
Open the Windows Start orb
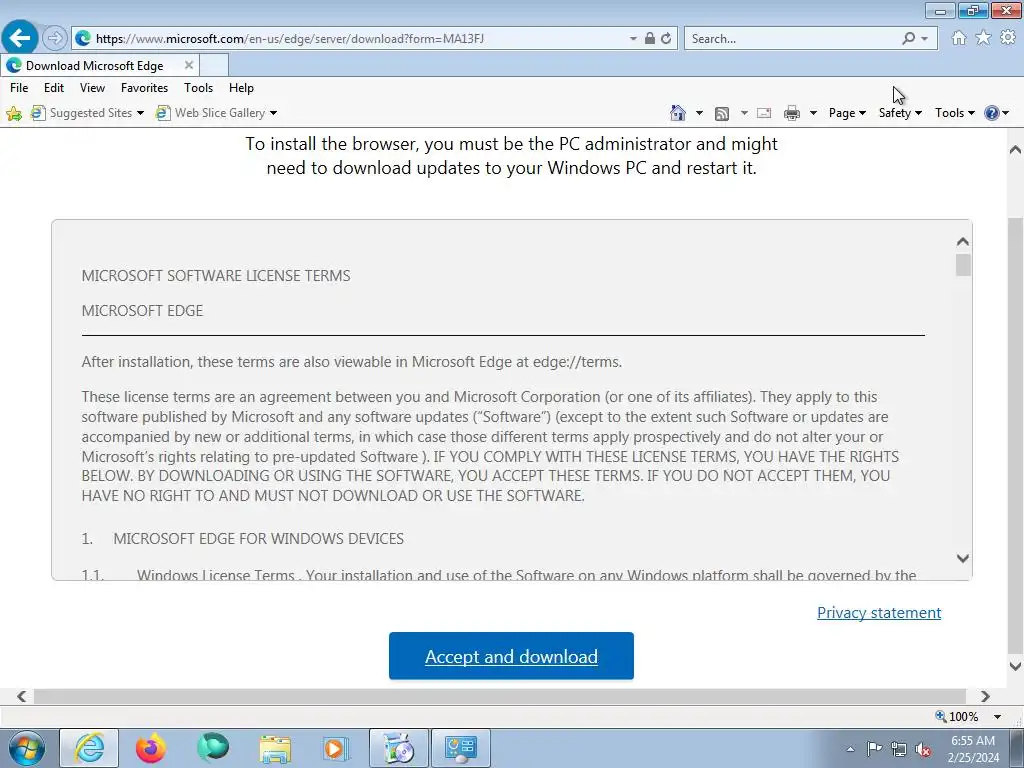(27, 748)
